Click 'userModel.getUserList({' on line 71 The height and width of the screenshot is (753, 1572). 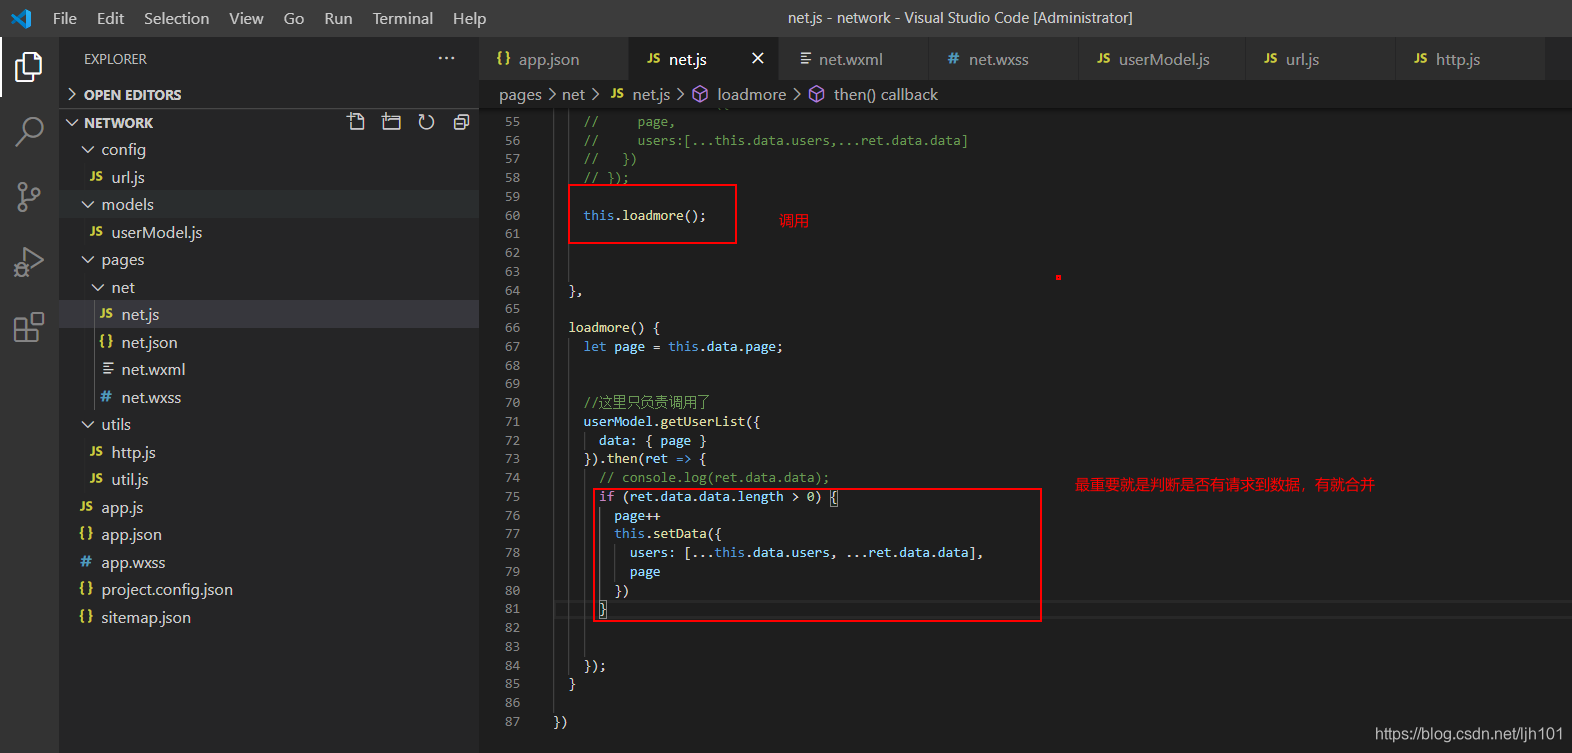click(672, 422)
